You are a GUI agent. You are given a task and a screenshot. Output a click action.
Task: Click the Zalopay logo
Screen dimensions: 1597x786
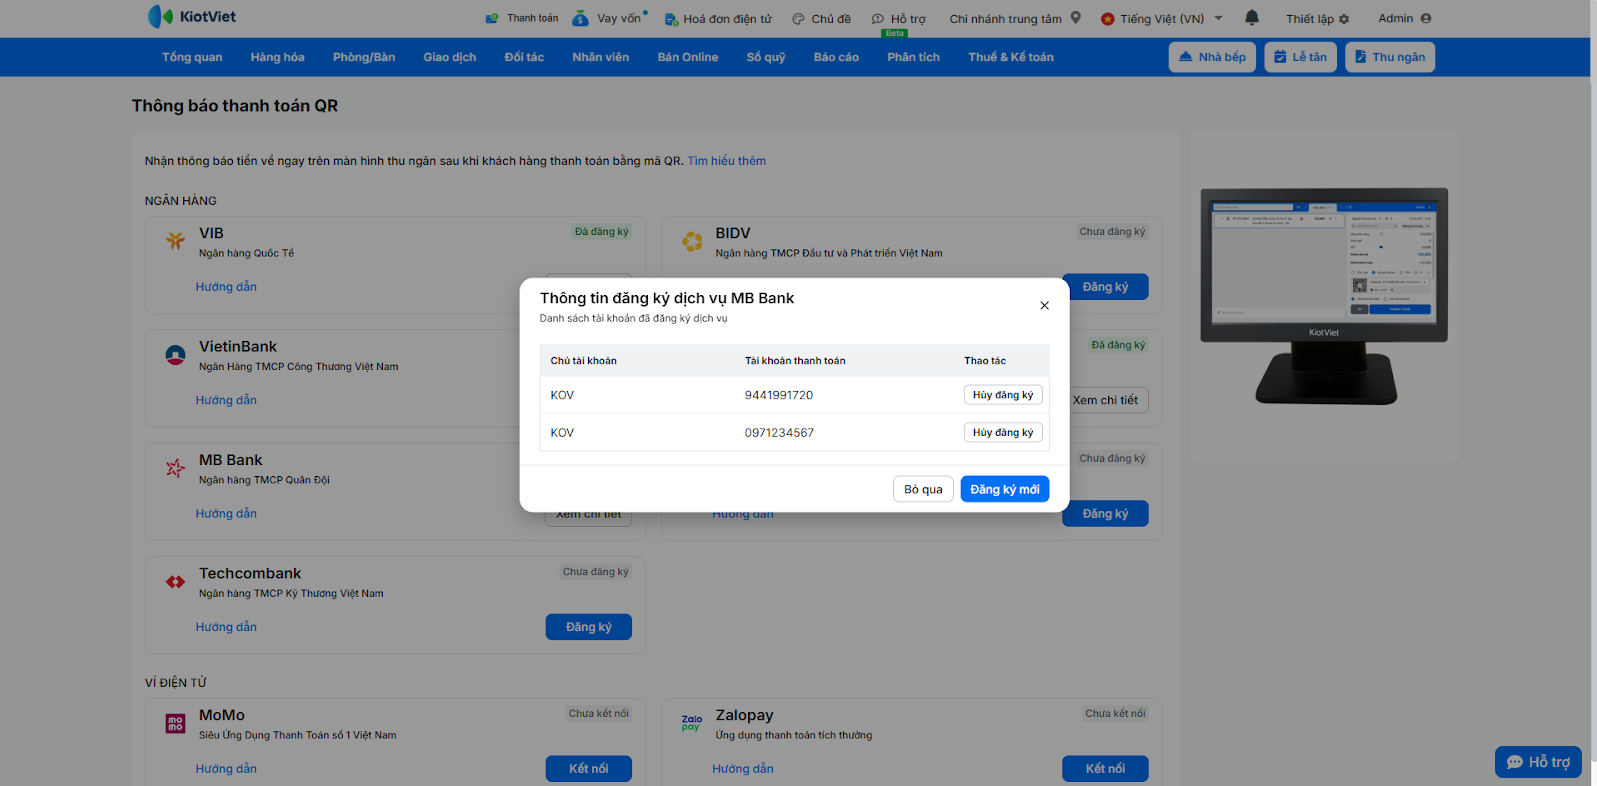[692, 723]
